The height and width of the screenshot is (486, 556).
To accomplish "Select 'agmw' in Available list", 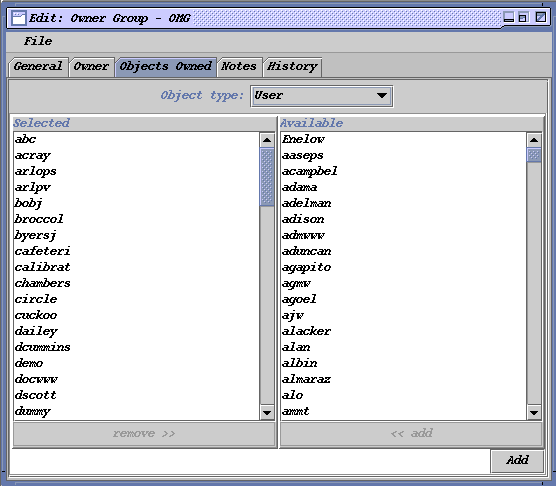I will [404, 283].
